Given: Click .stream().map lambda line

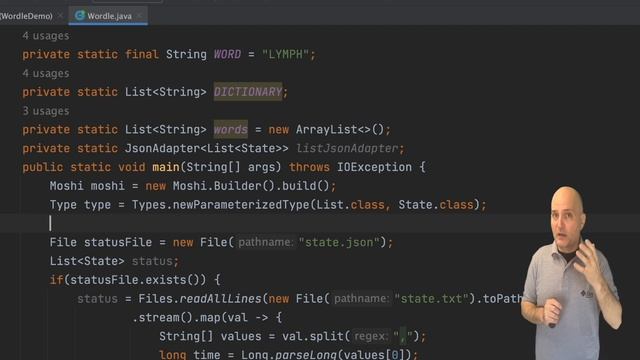Looking at the screenshot, I should (x=207, y=317).
